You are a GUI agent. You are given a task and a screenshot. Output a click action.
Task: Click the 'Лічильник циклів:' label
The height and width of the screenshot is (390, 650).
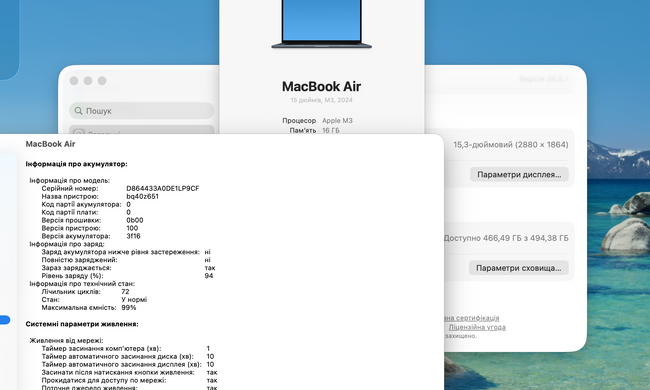71,291
